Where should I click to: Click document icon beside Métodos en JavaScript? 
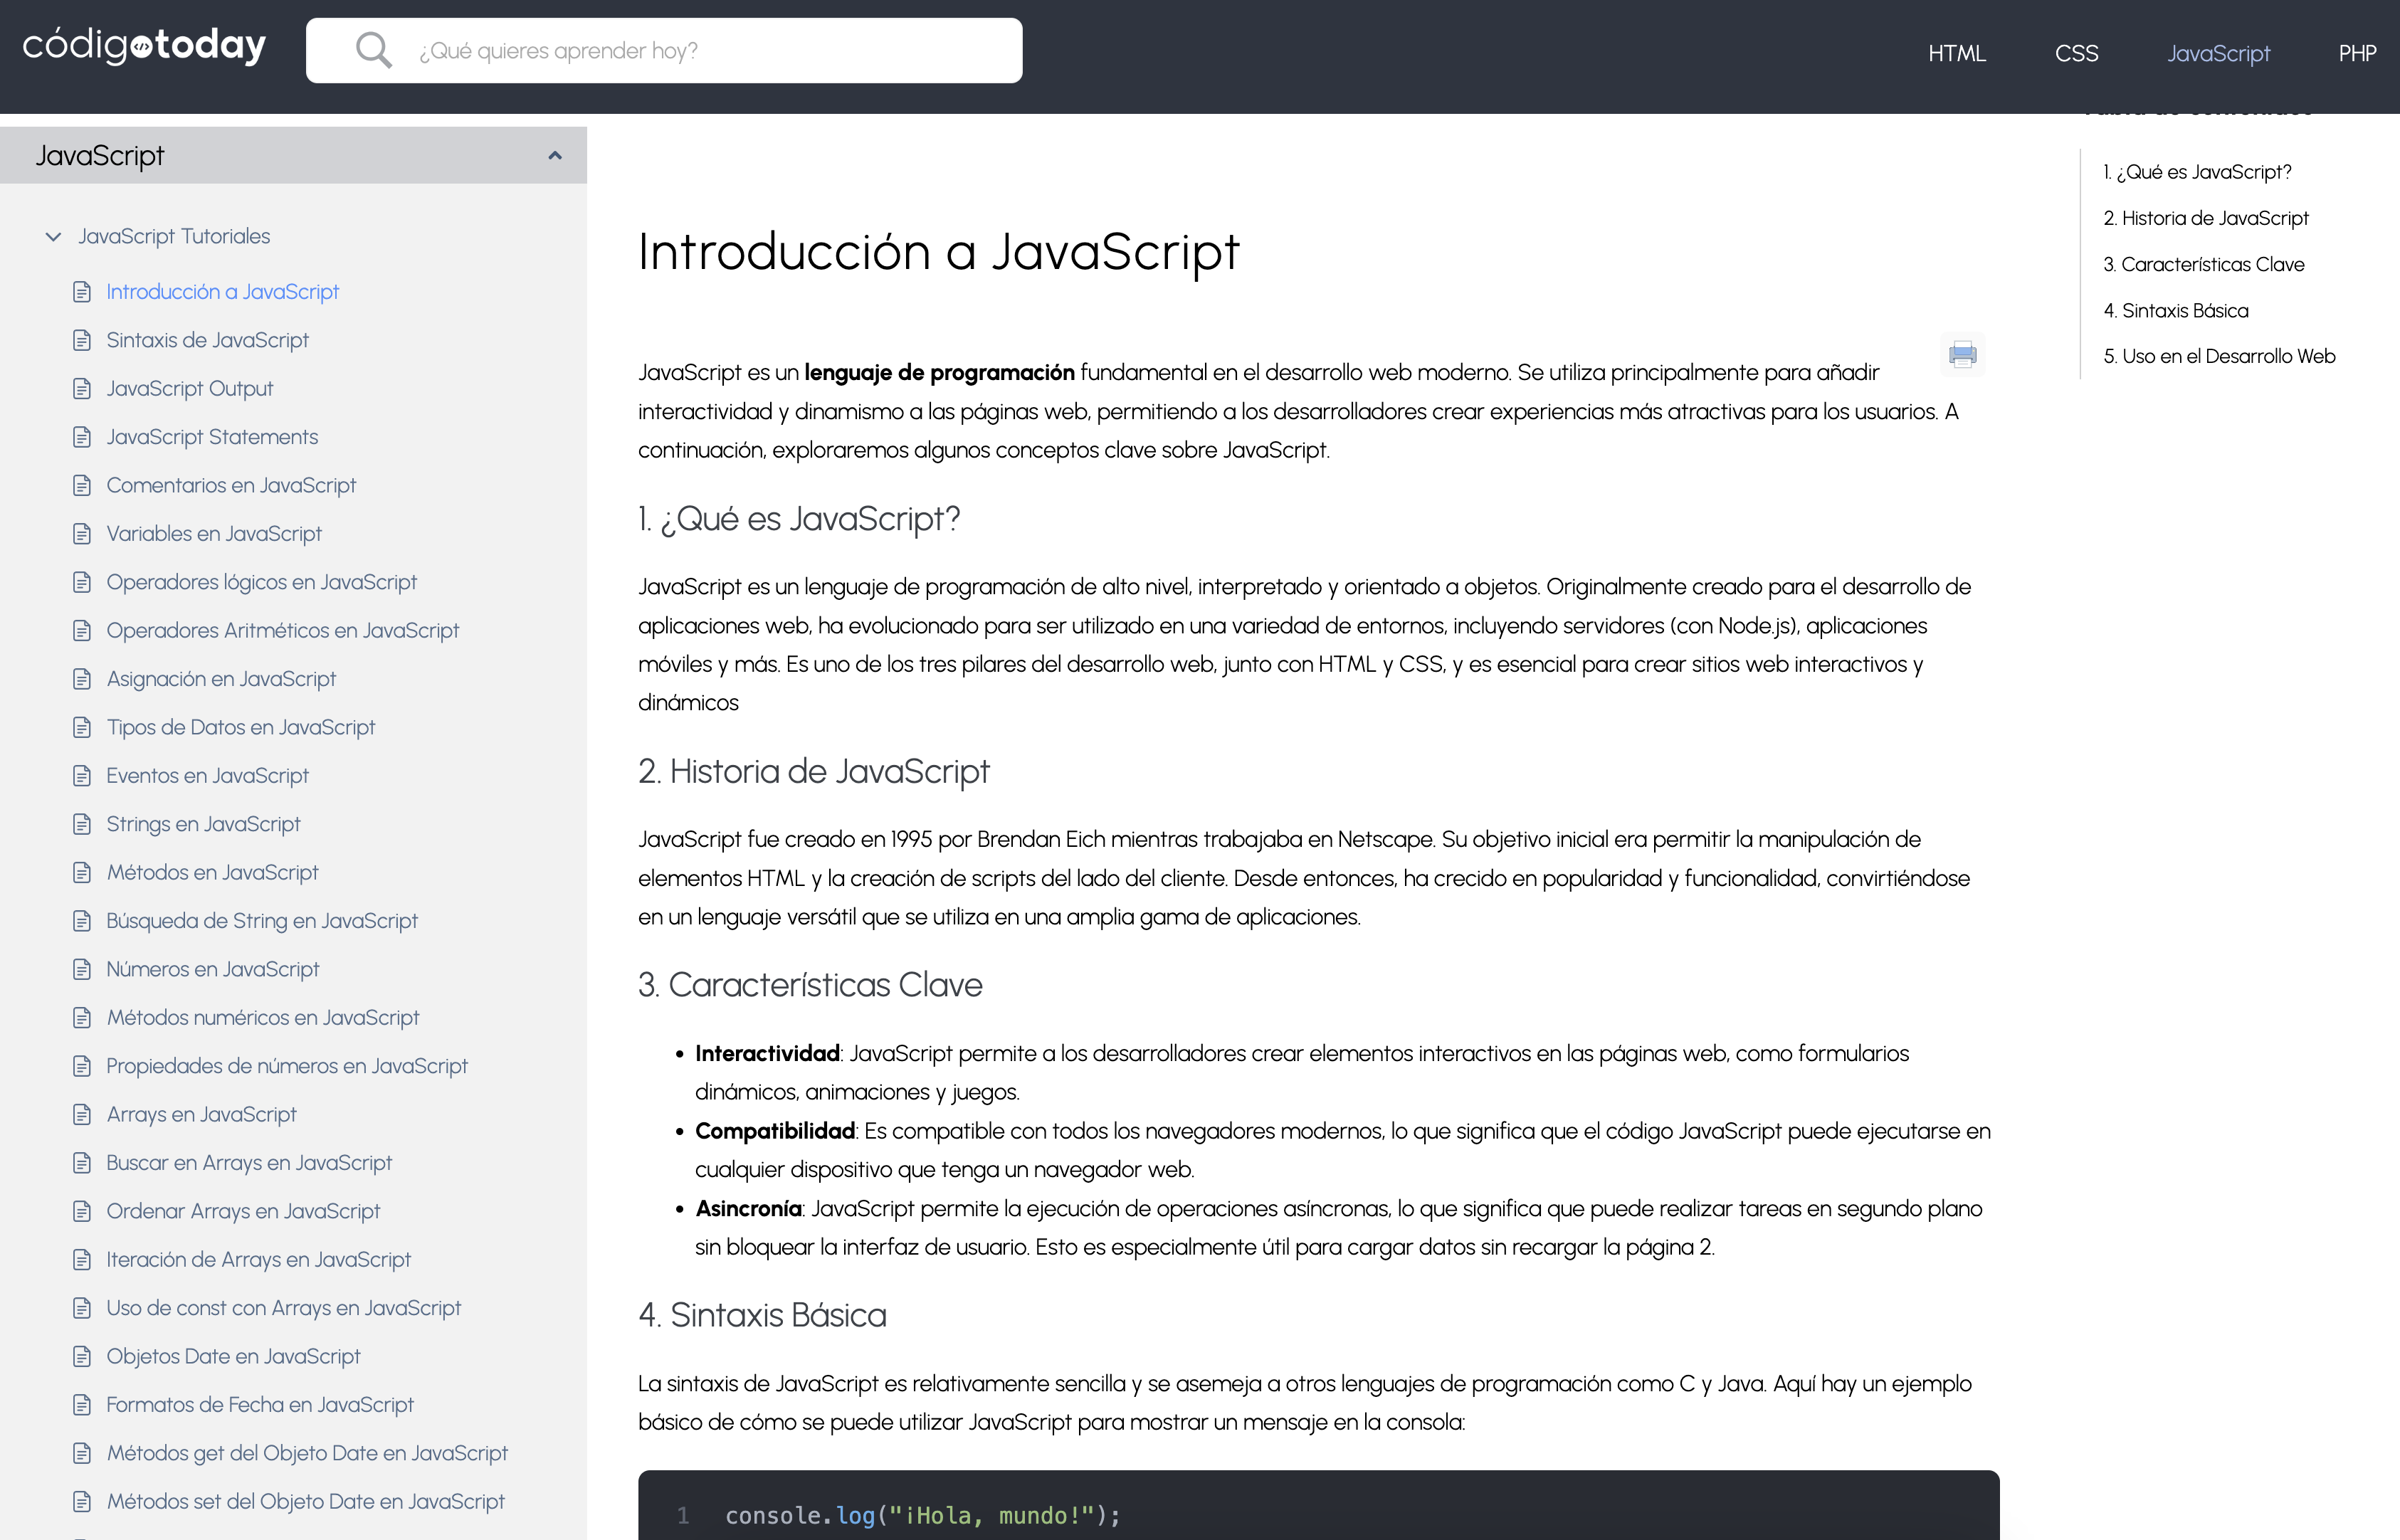tap(82, 873)
